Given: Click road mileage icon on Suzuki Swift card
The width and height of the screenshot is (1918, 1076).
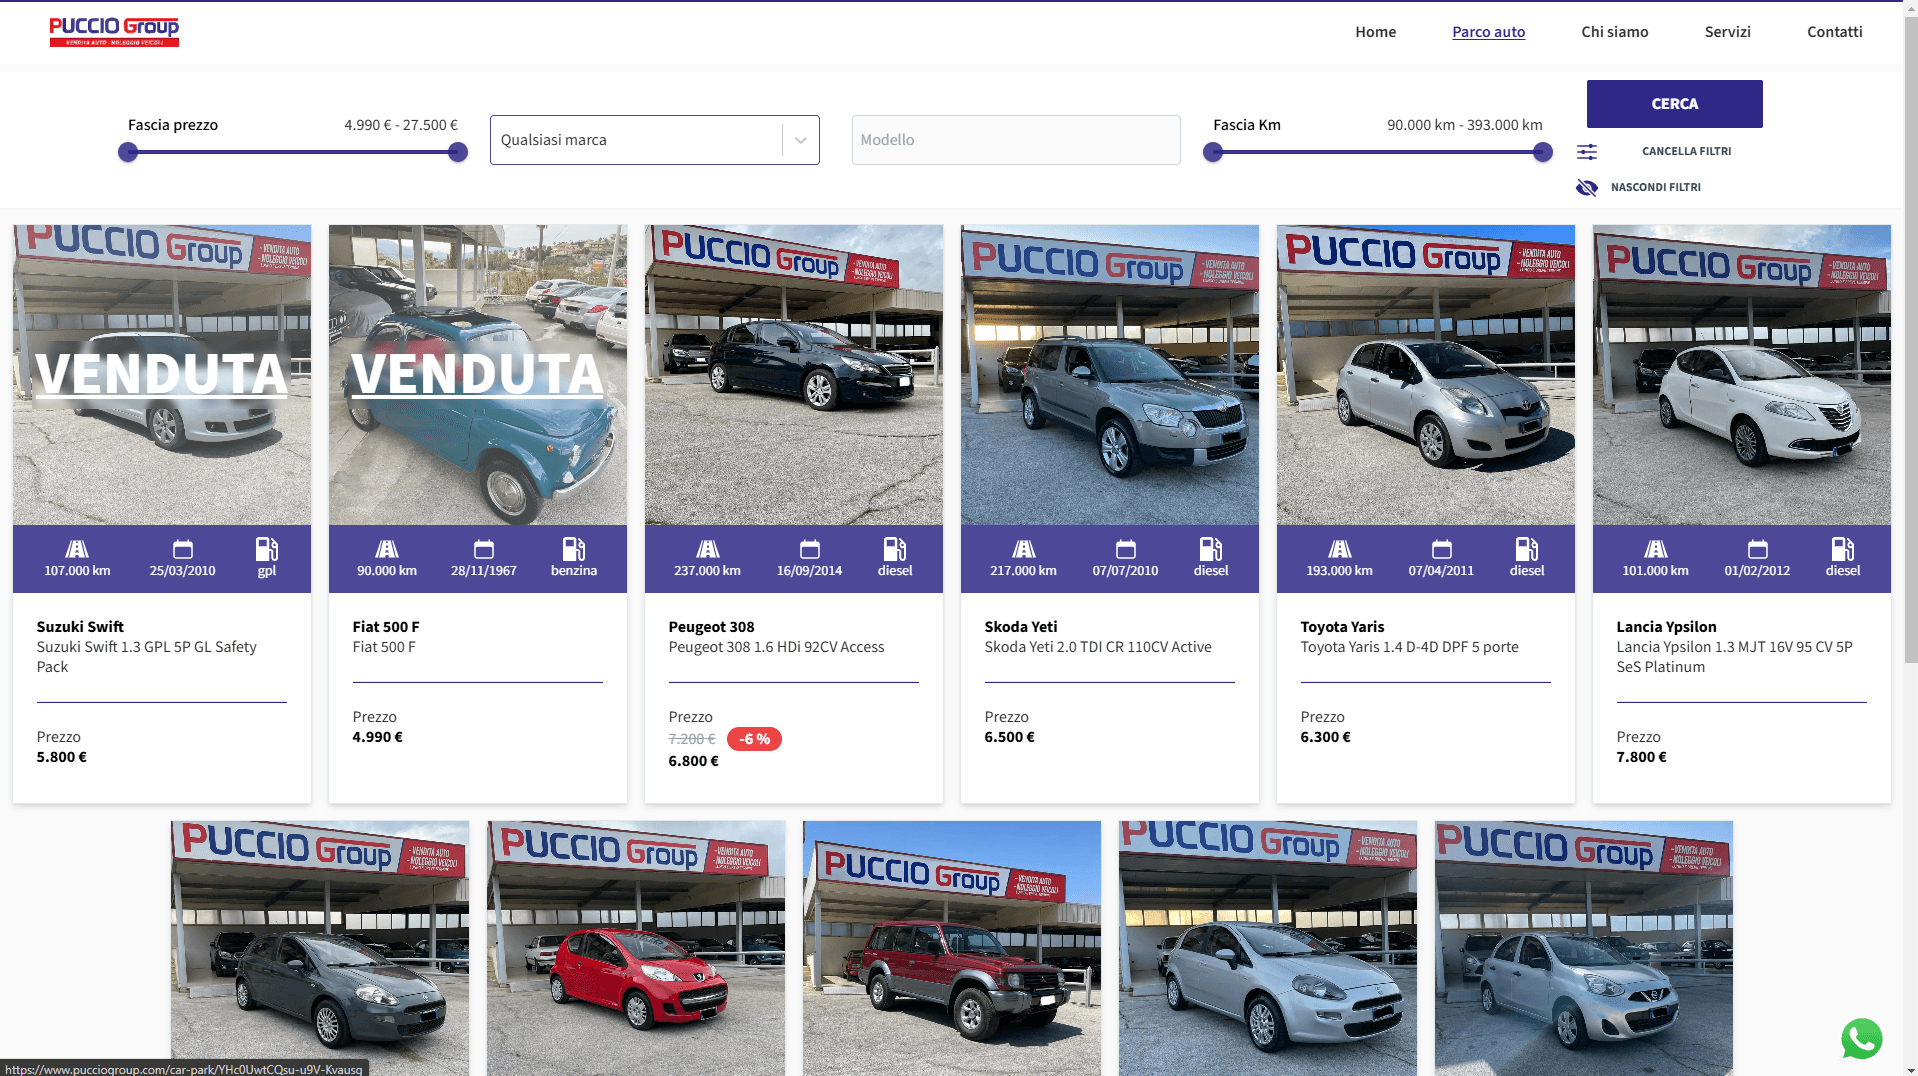Looking at the screenshot, I should point(77,549).
